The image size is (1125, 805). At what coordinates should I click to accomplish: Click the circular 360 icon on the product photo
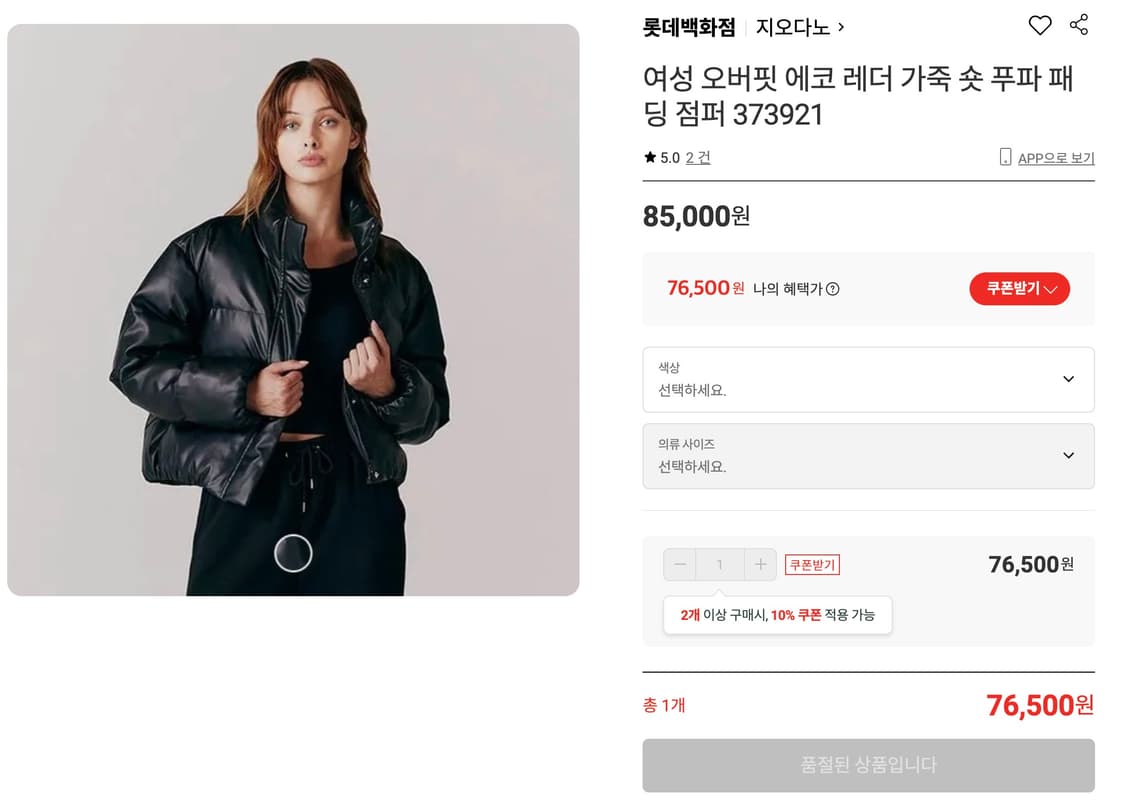click(x=294, y=553)
